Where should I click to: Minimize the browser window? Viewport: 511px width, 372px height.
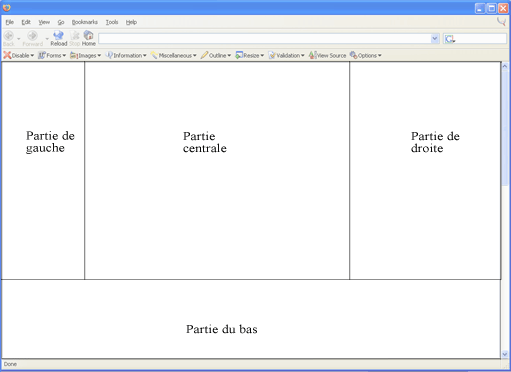480,8
